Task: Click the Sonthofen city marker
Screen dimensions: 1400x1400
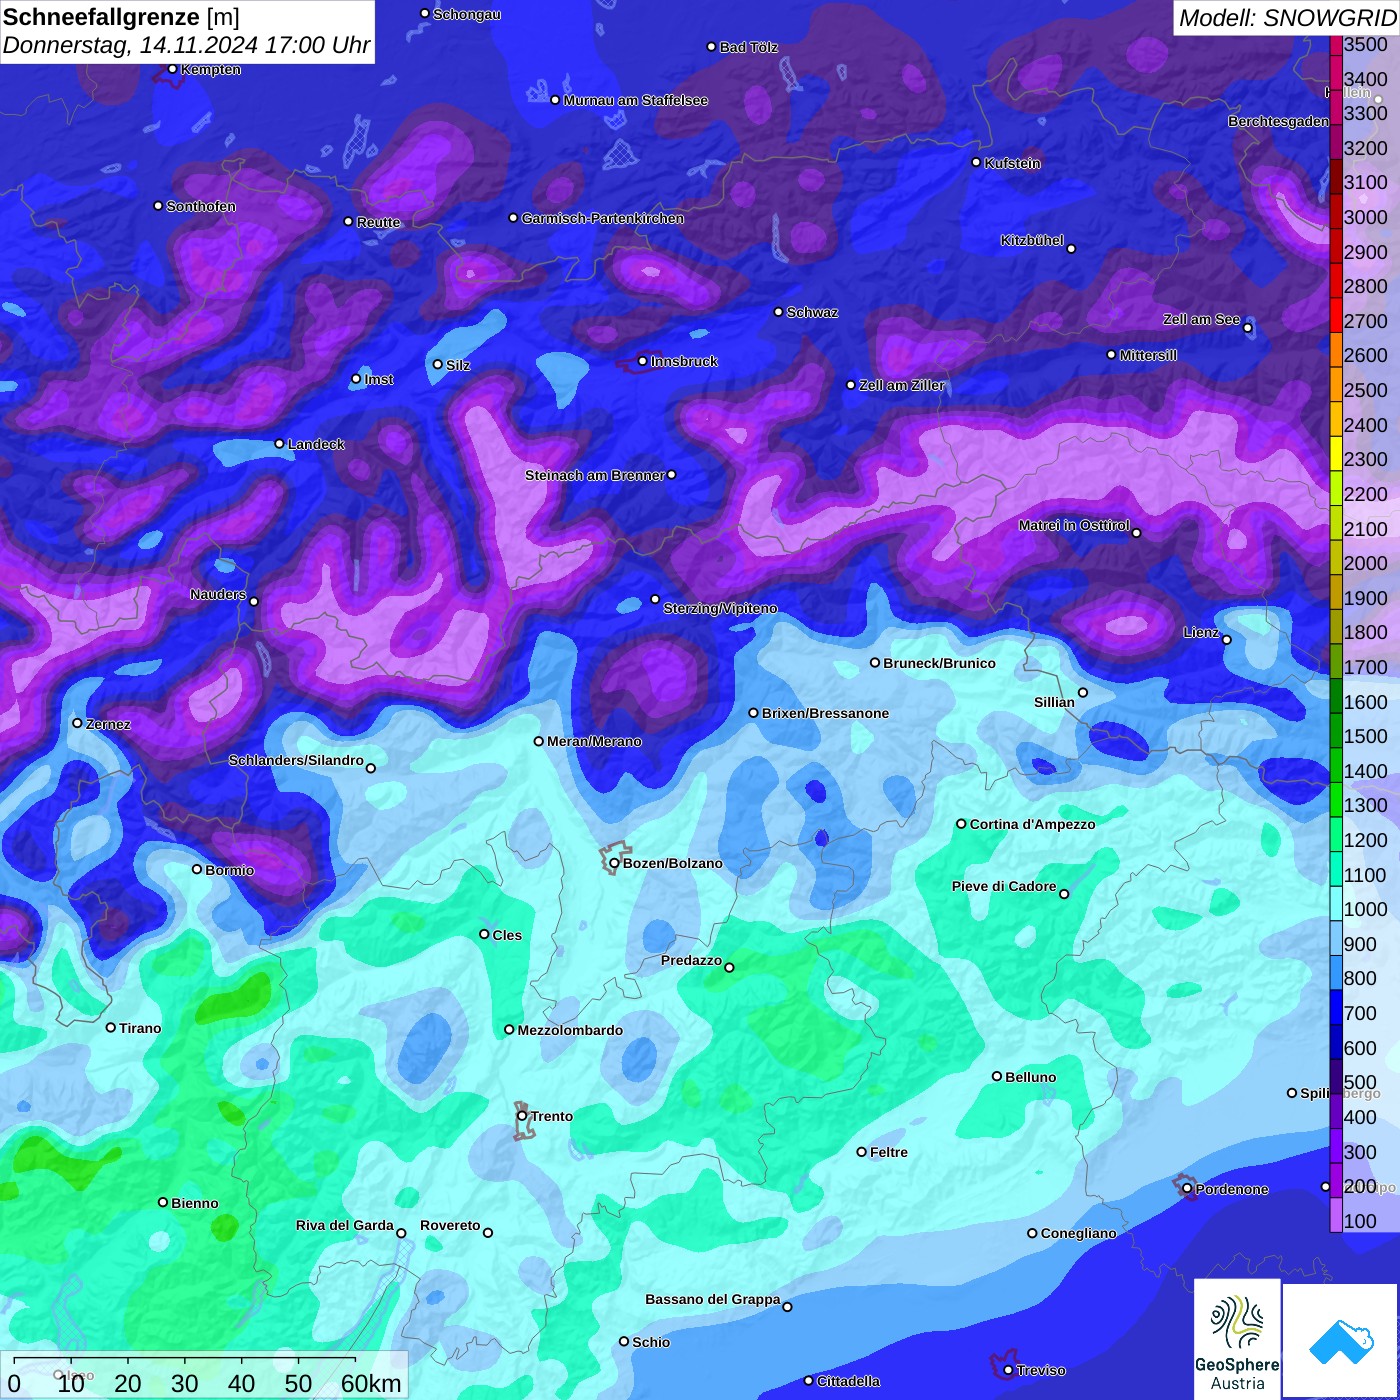Action: [x=158, y=206]
